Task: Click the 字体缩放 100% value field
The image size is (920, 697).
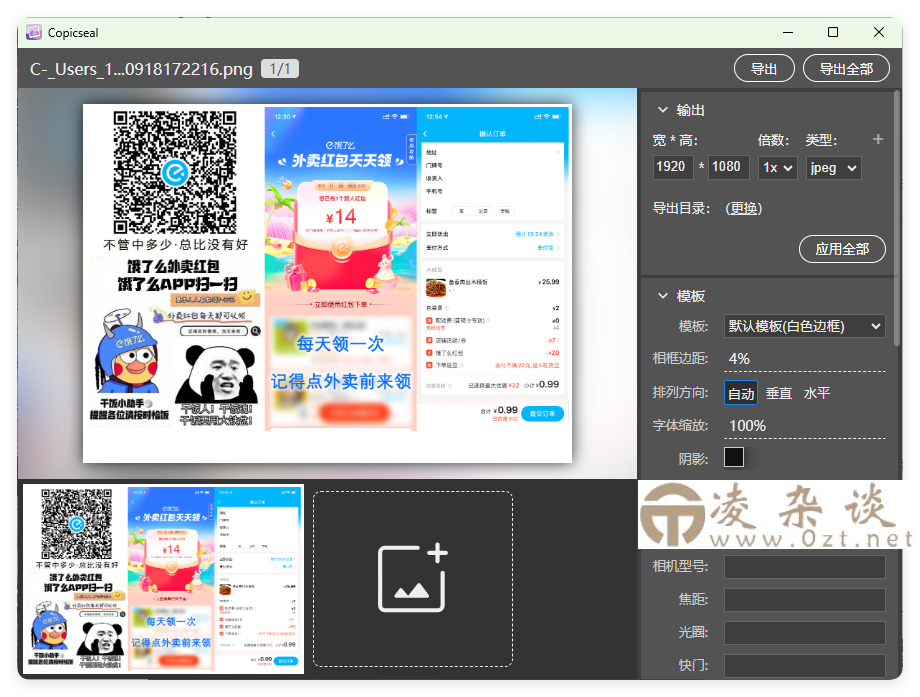Action: 804,426
